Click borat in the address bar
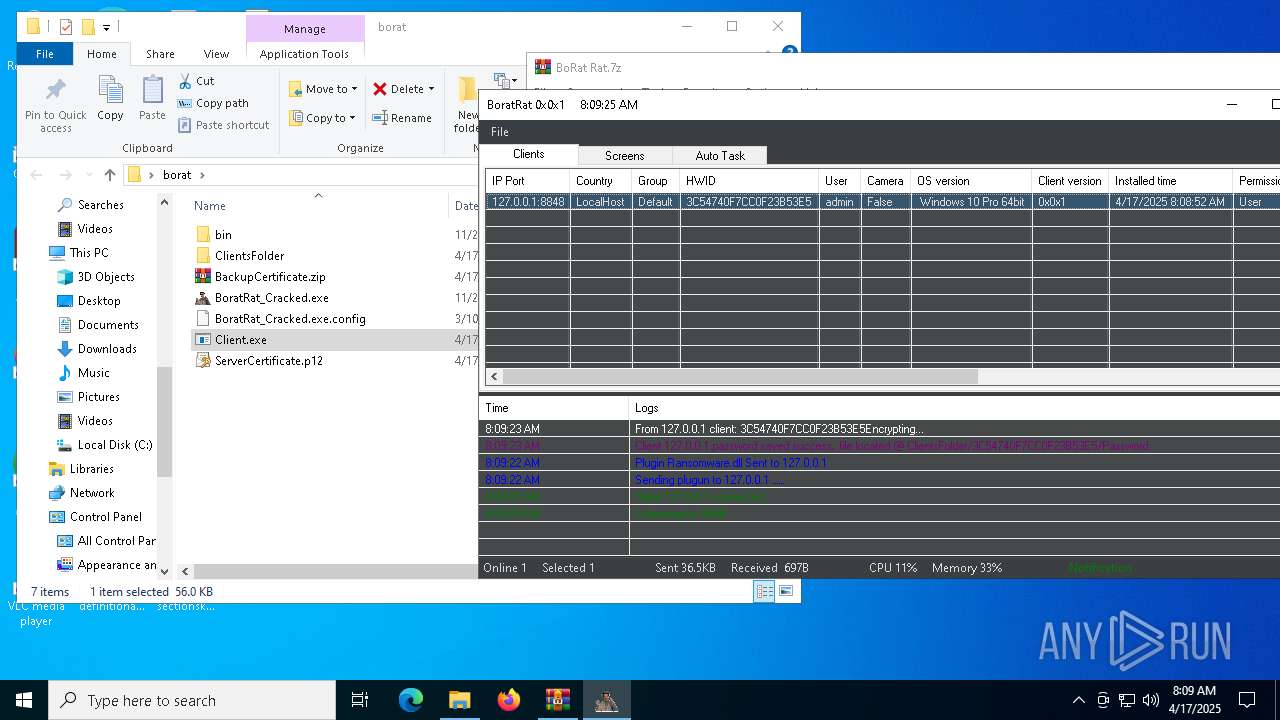This screenshot has height=720, width=1280. click(x=177, y=175)
